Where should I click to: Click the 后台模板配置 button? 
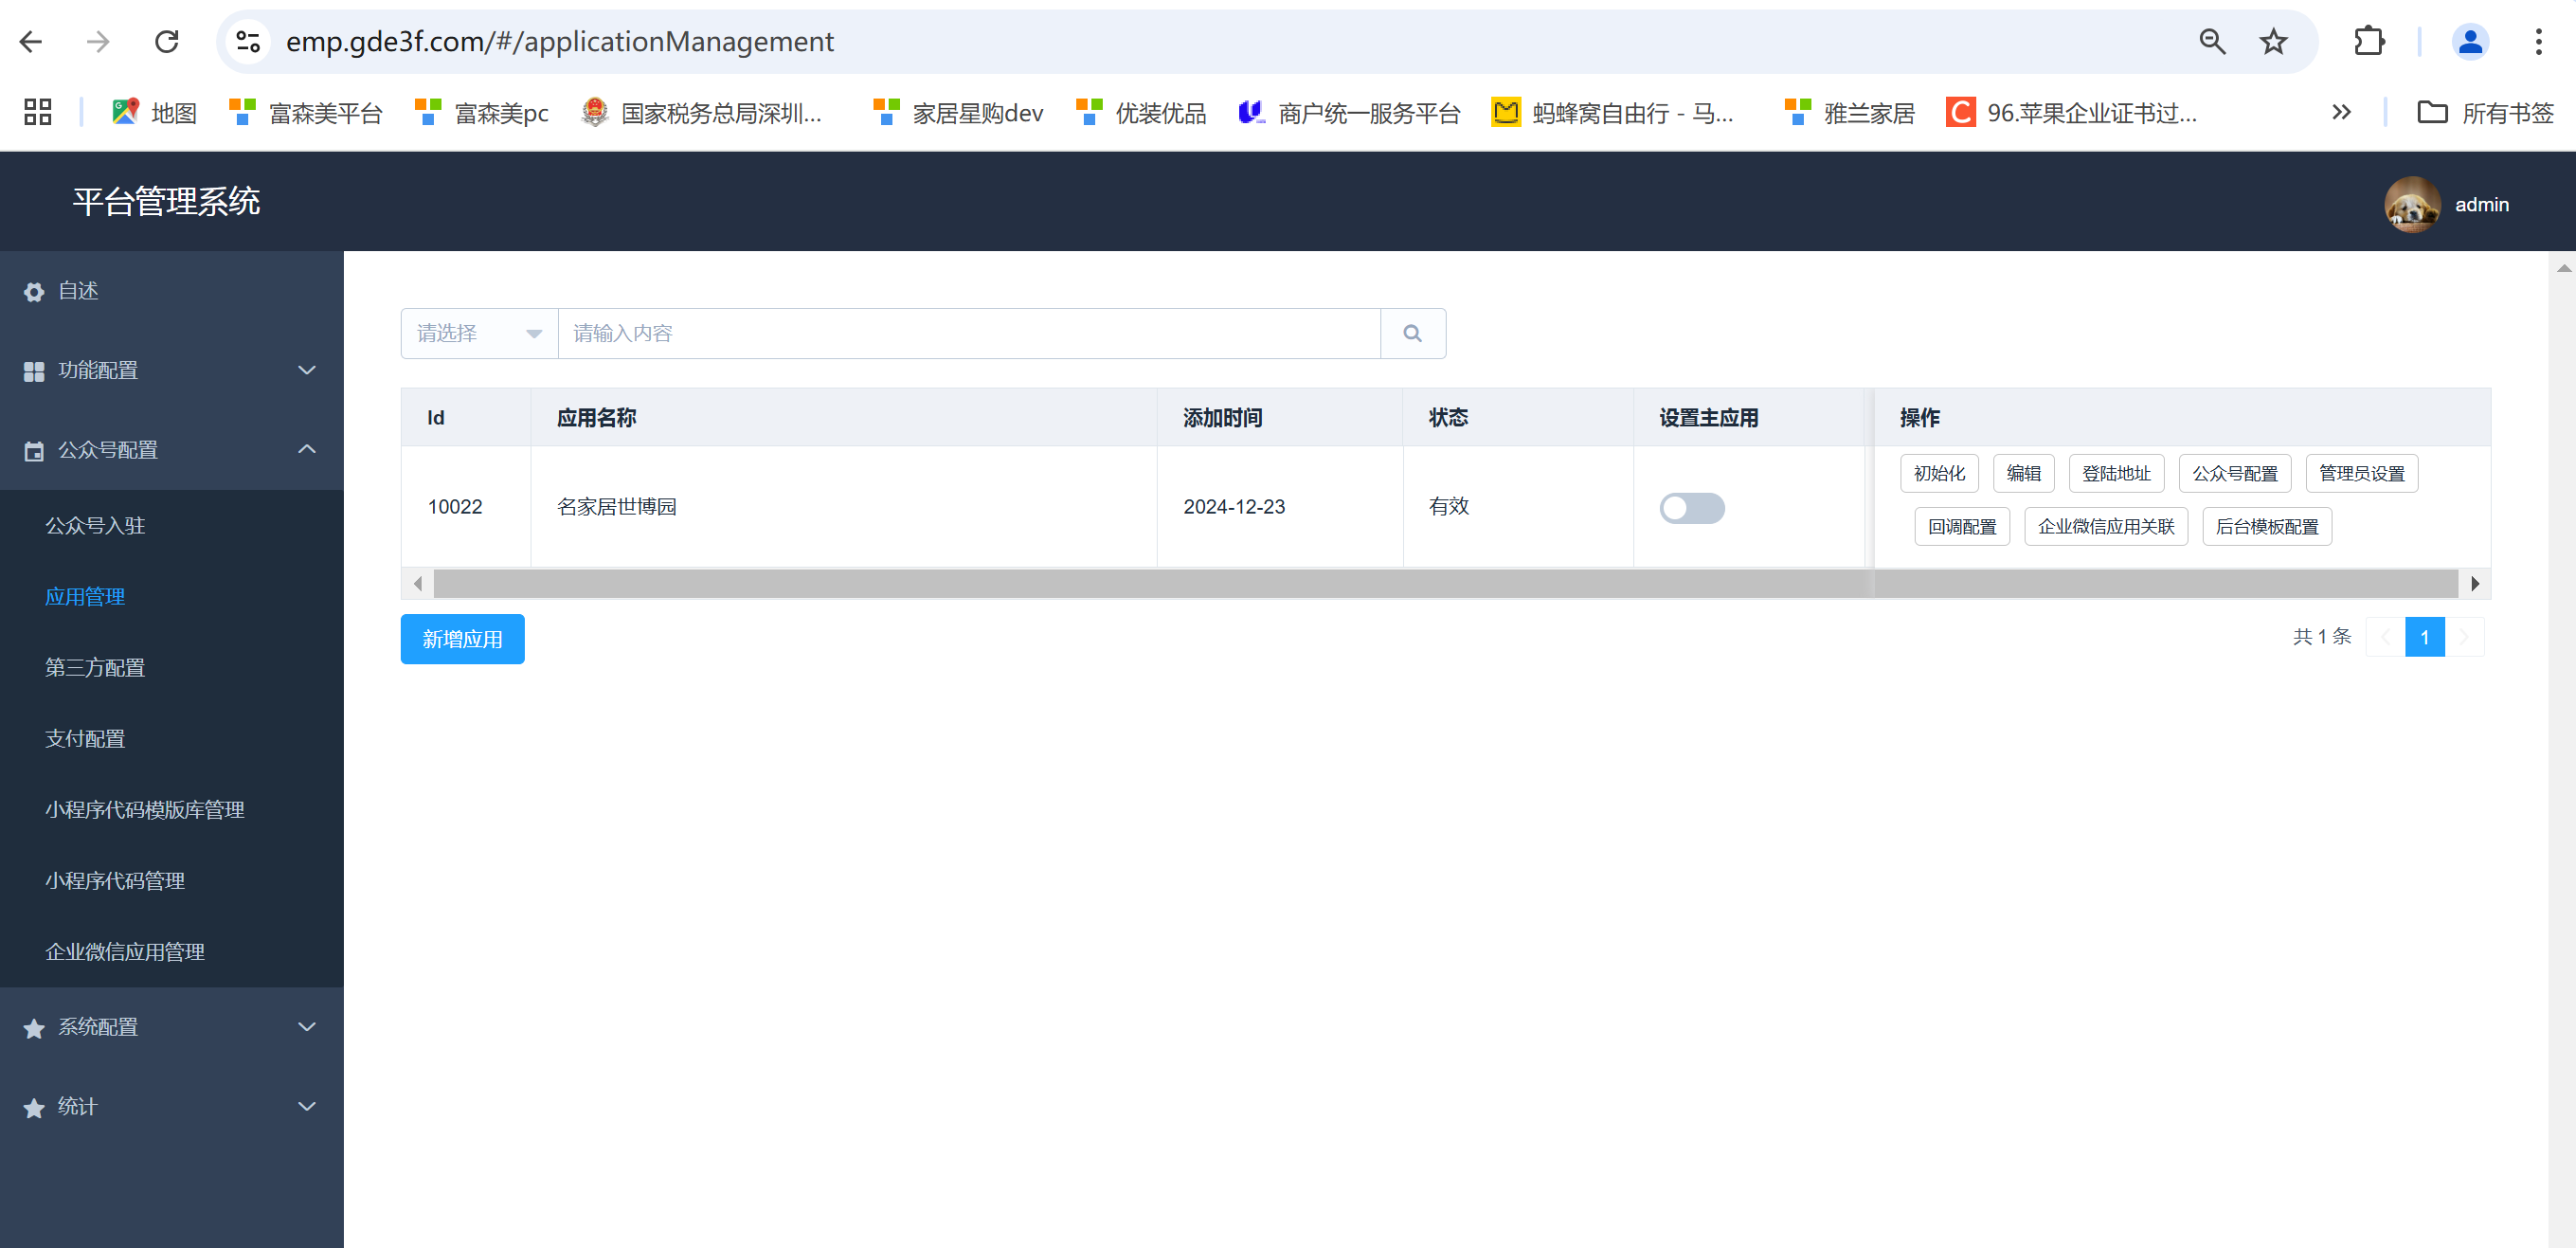click(x=2266, y=526)
